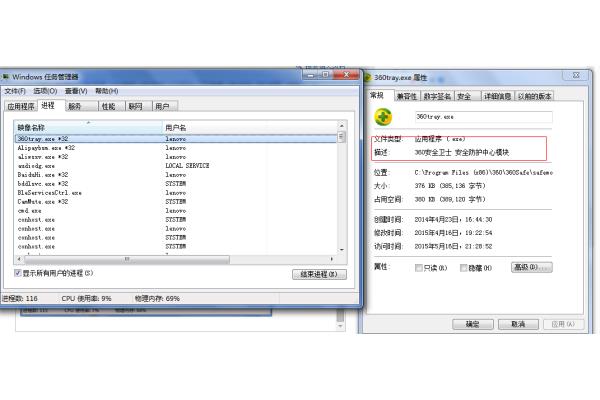Click the 376 KB size value
This screenshot has height=400, width=600.
[x=450, y=186]
